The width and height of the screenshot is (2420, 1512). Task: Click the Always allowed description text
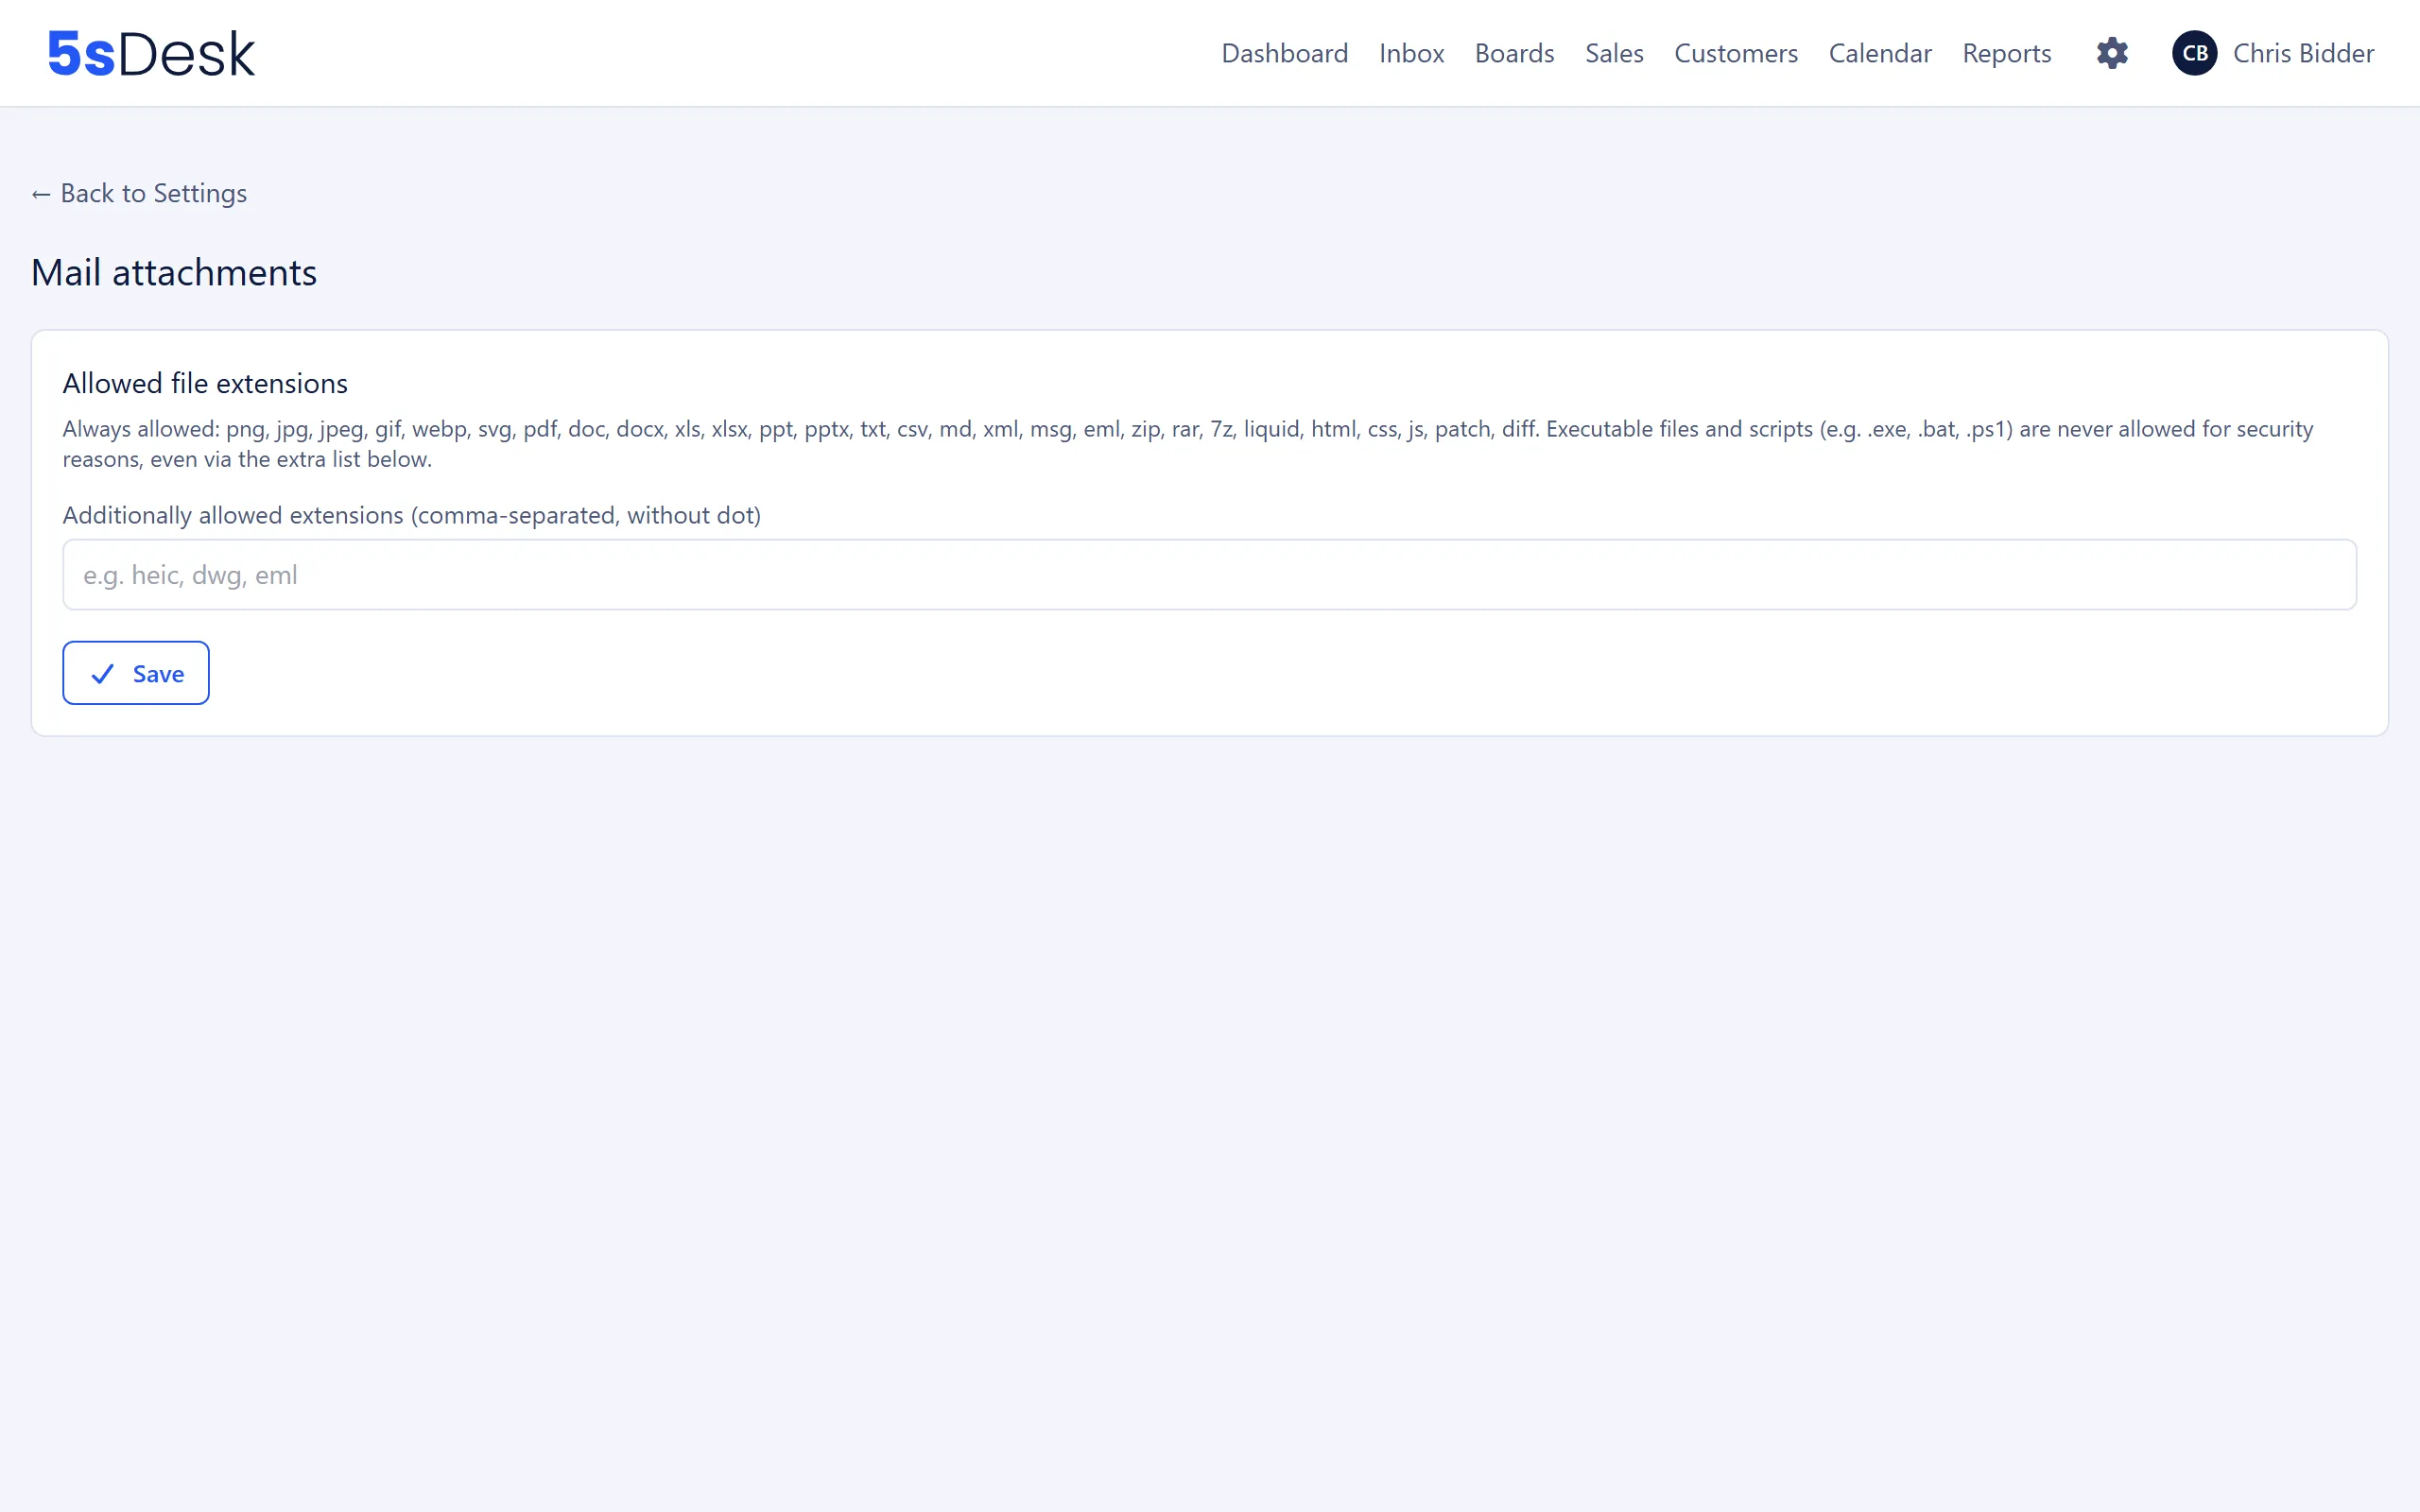1188,444
